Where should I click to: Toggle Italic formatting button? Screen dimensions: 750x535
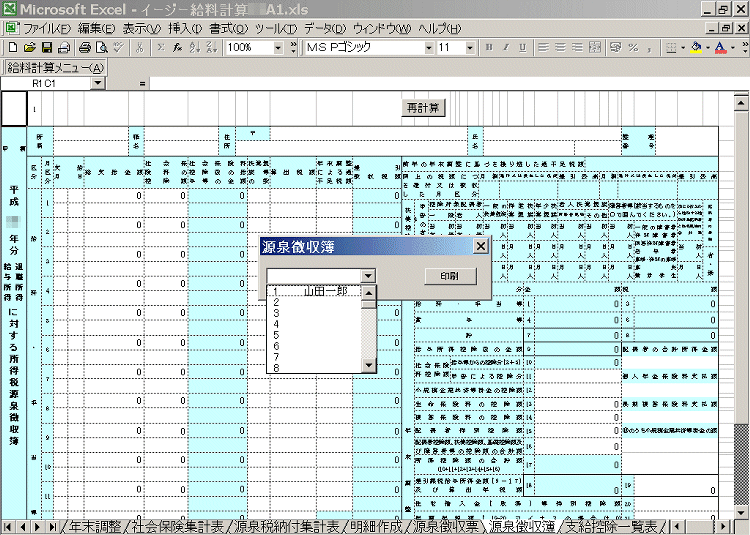(x=506, y=47)
